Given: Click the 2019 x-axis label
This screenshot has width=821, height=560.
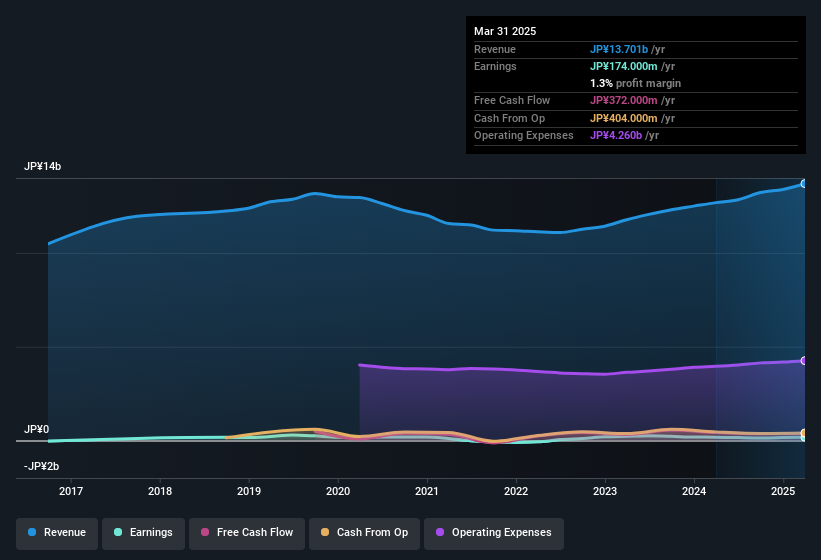Looking at the screenshot, I should 249,491.
